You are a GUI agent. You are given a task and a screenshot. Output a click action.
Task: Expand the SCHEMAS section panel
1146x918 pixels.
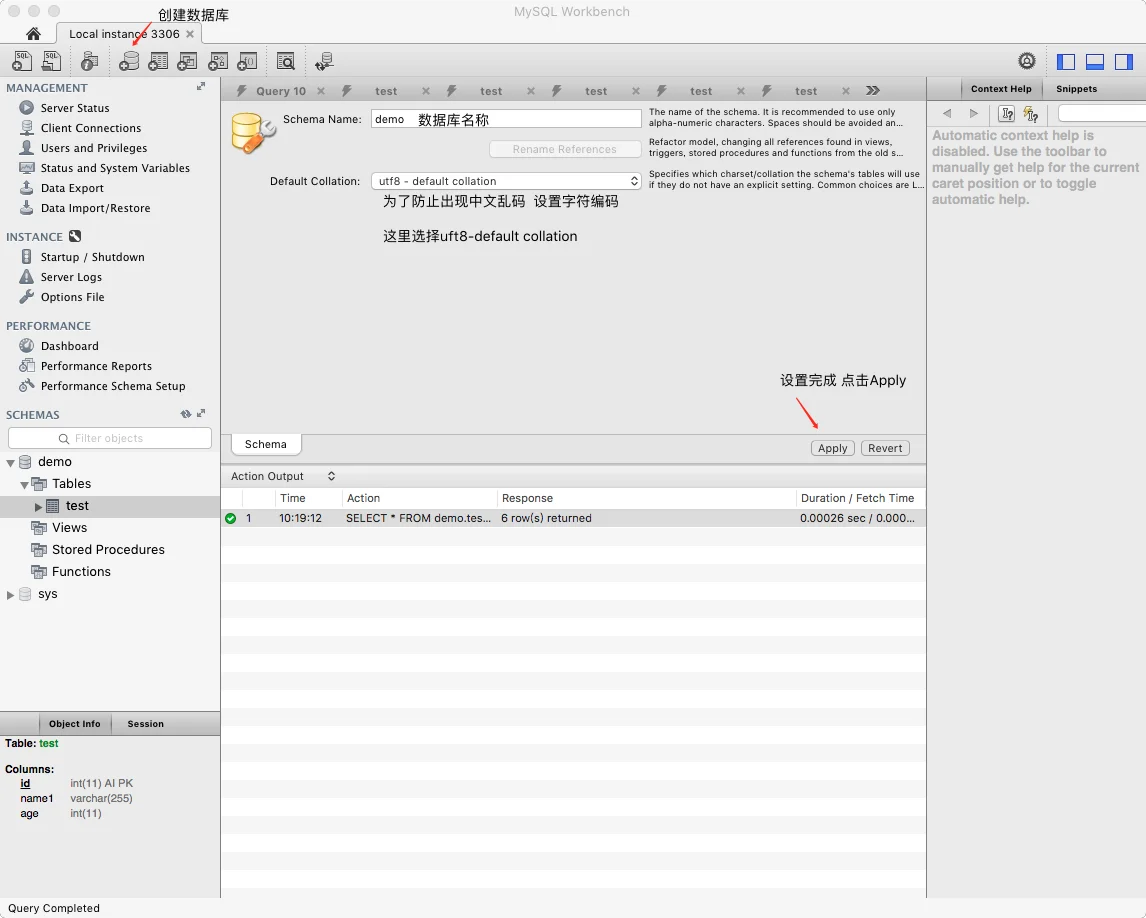click(201, 413)
